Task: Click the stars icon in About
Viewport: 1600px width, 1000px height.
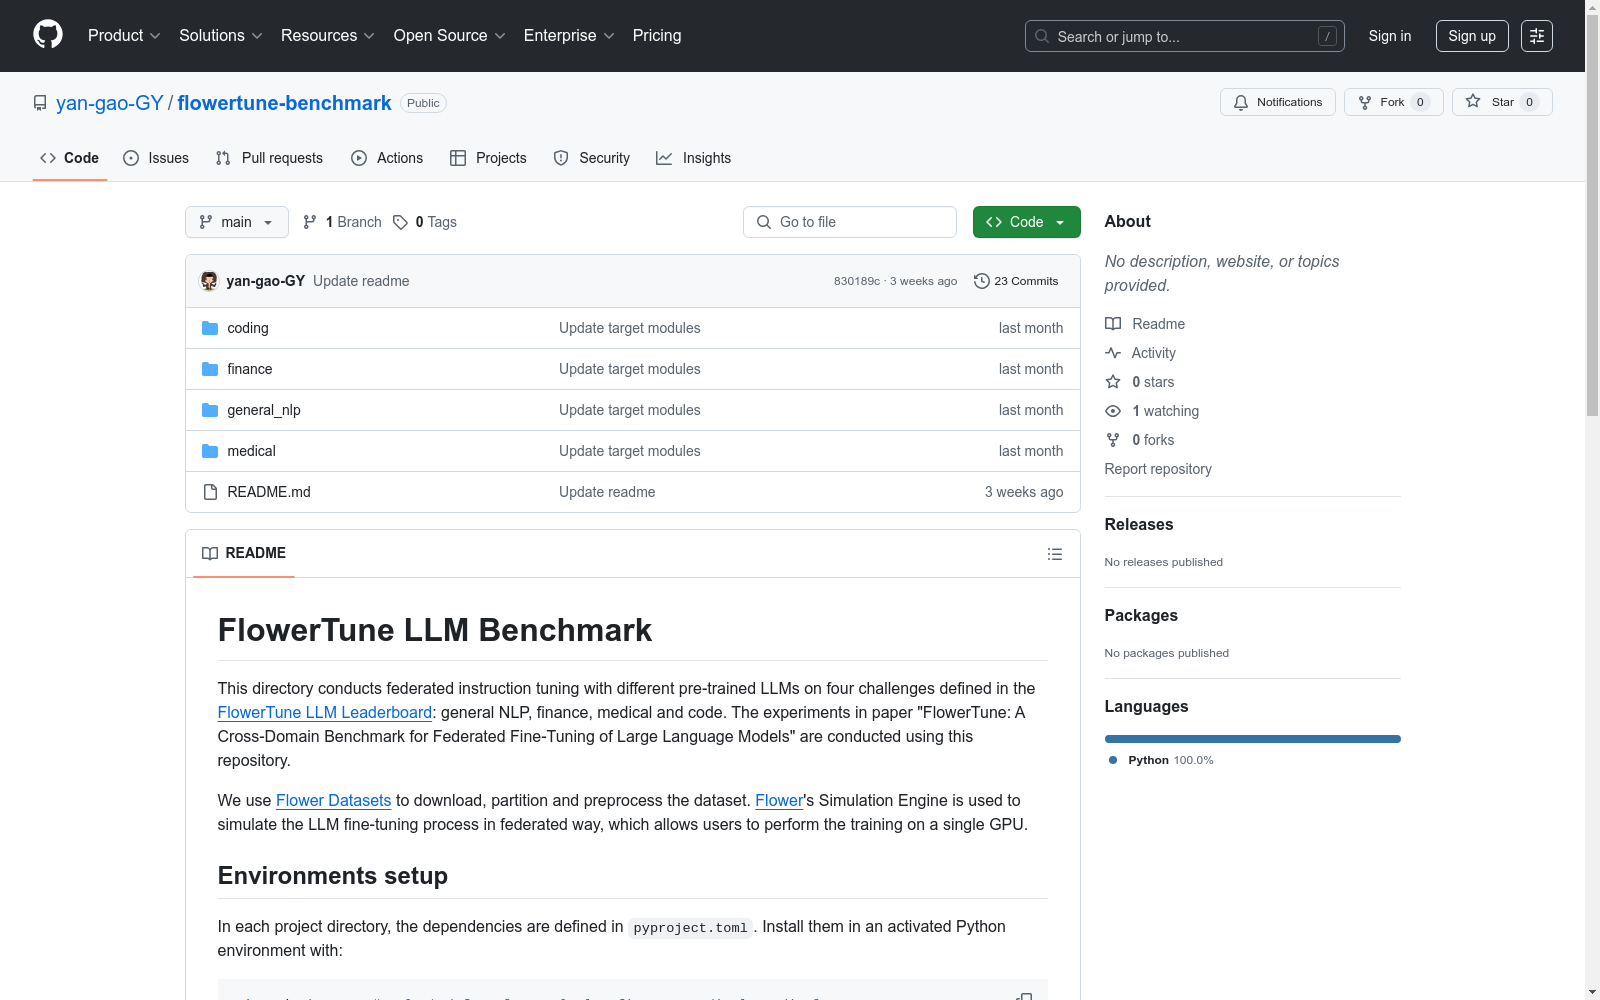Action: (x=1113, y=382)
